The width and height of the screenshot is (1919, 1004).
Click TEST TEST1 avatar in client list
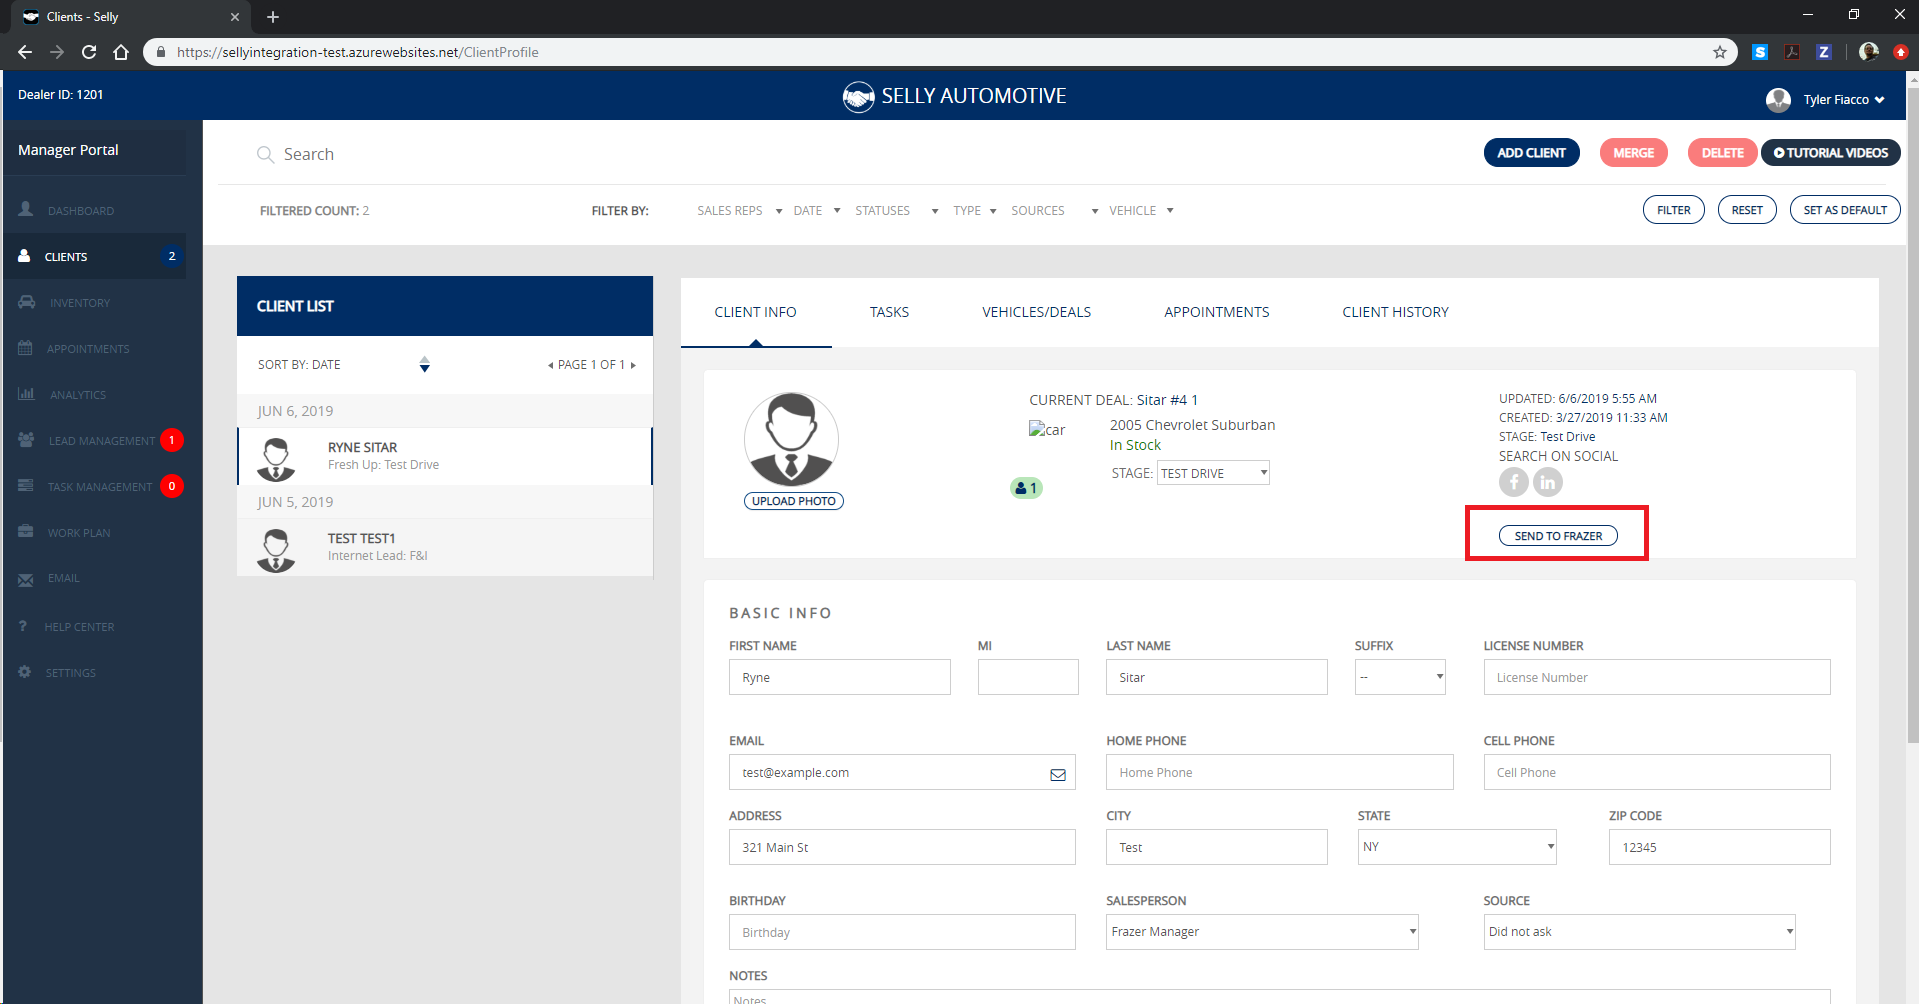coord(276,549)
